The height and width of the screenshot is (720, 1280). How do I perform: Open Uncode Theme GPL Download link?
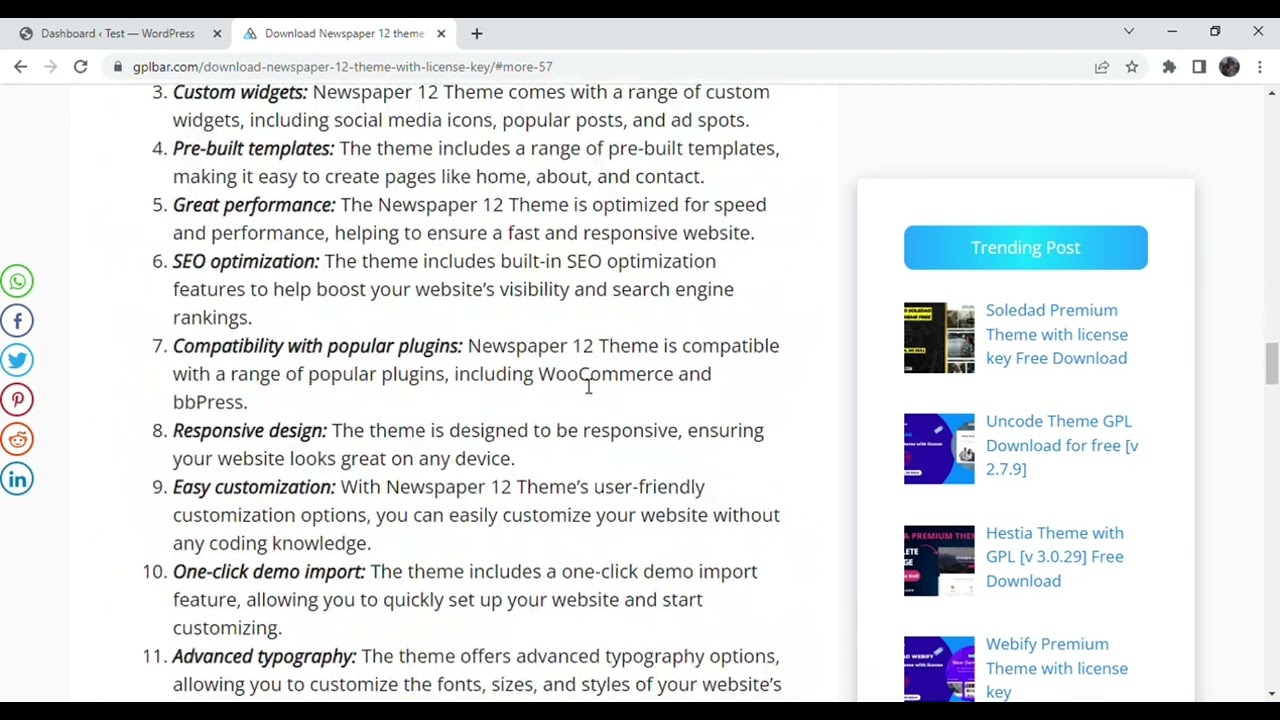tap(1062, 445)
